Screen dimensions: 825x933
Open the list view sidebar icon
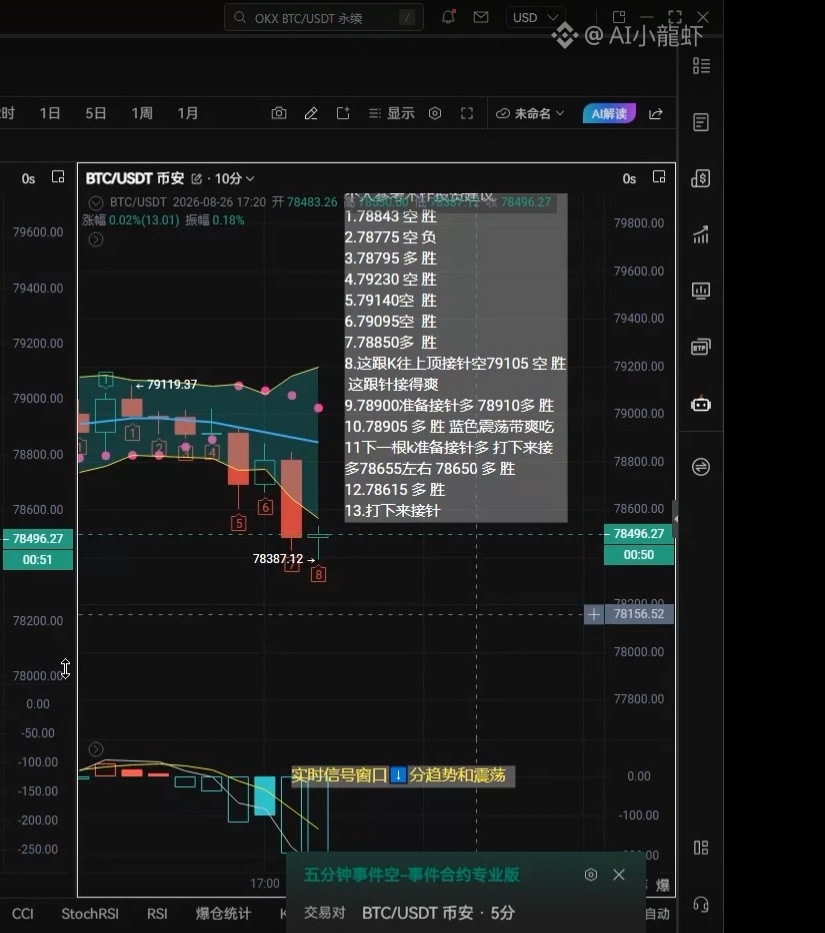coord(701,66)
